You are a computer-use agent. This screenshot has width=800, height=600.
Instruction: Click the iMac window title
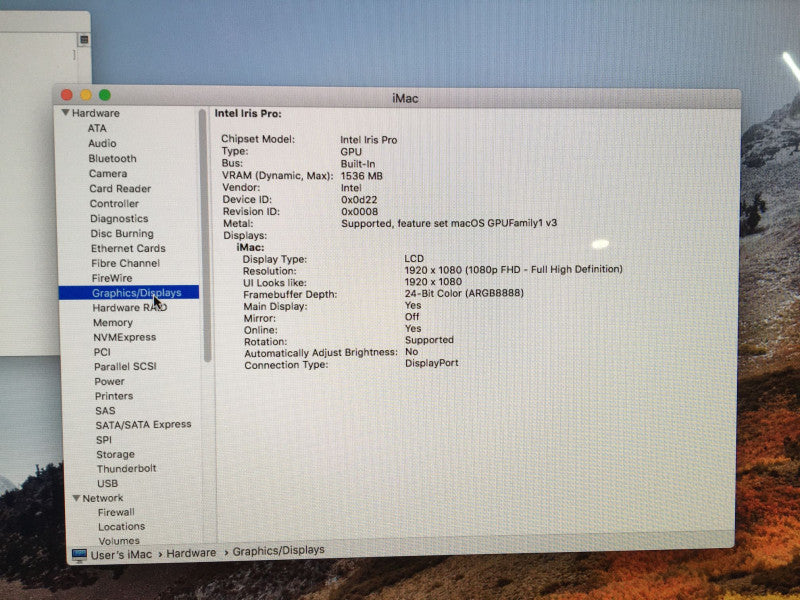tap(405, 98)
